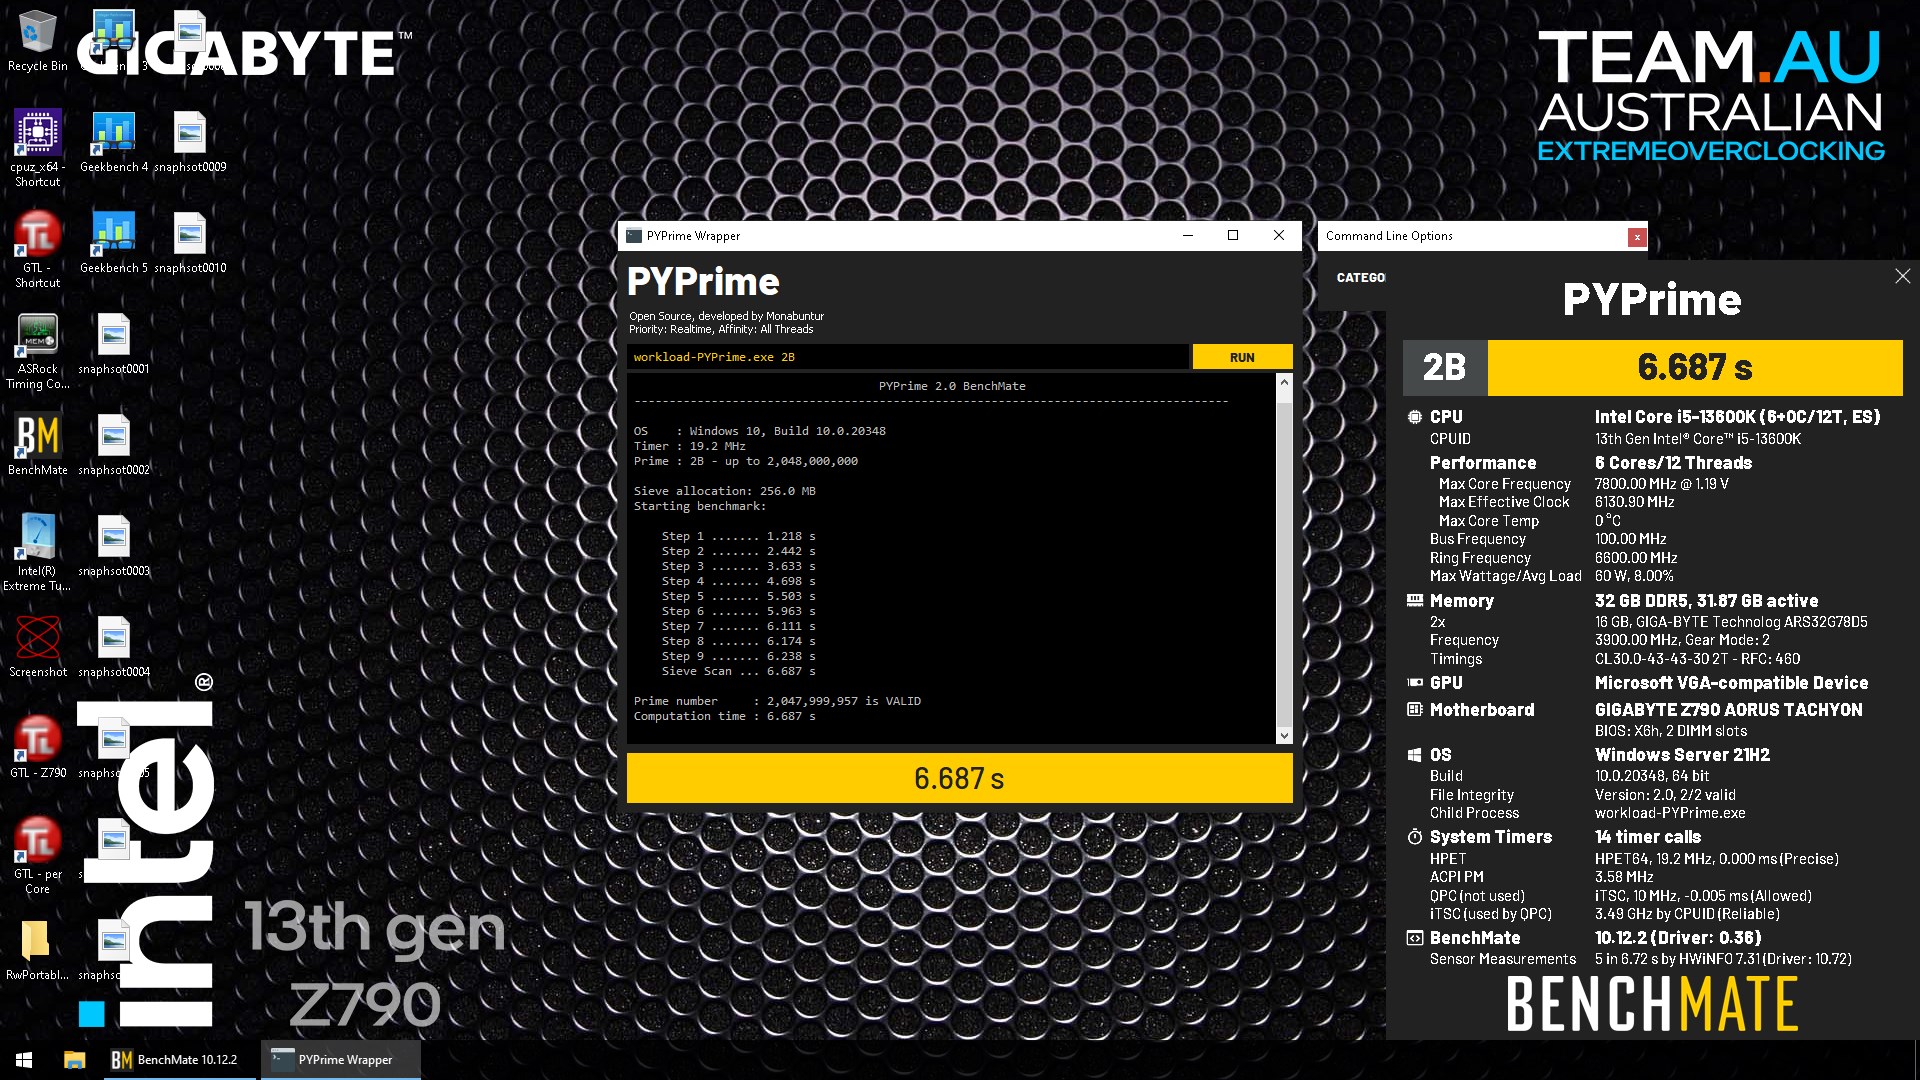Open ASRock Timing Configurator icon

(x=37, y=350)
